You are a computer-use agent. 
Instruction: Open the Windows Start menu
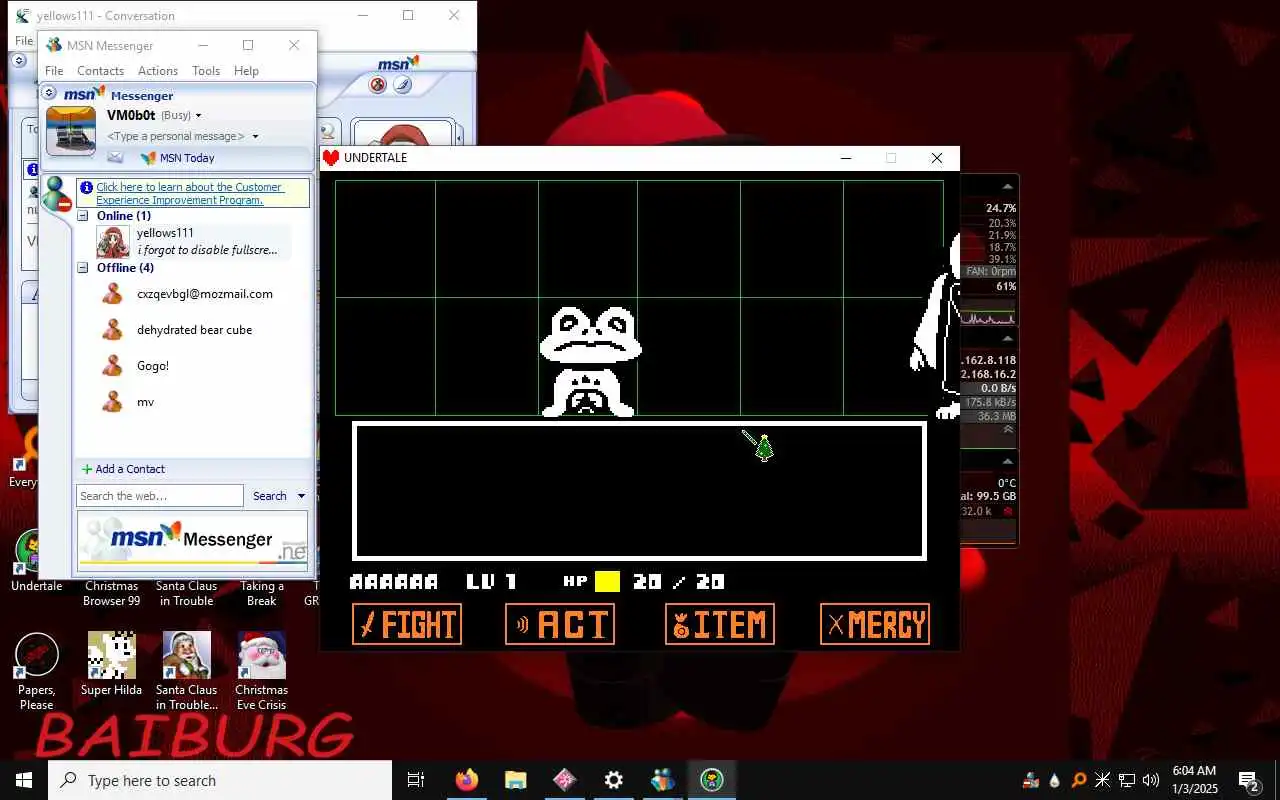click(x=24, y=780)
